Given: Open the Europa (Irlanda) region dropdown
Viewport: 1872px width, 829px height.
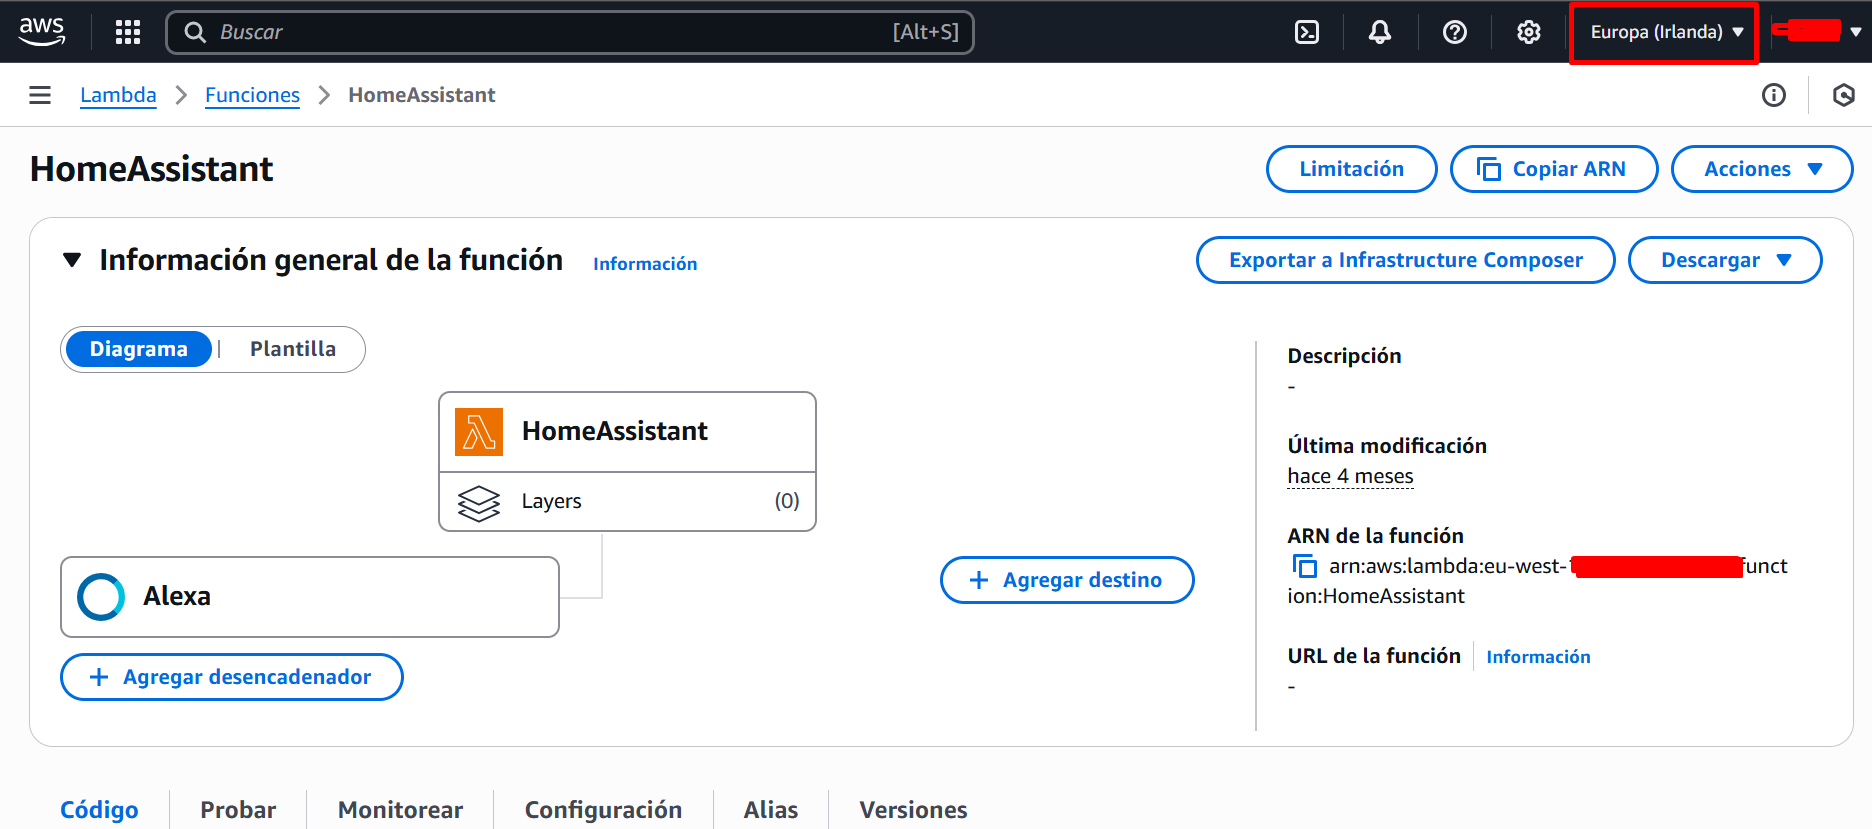Looking at the screenshot, I should (1665, 32).
